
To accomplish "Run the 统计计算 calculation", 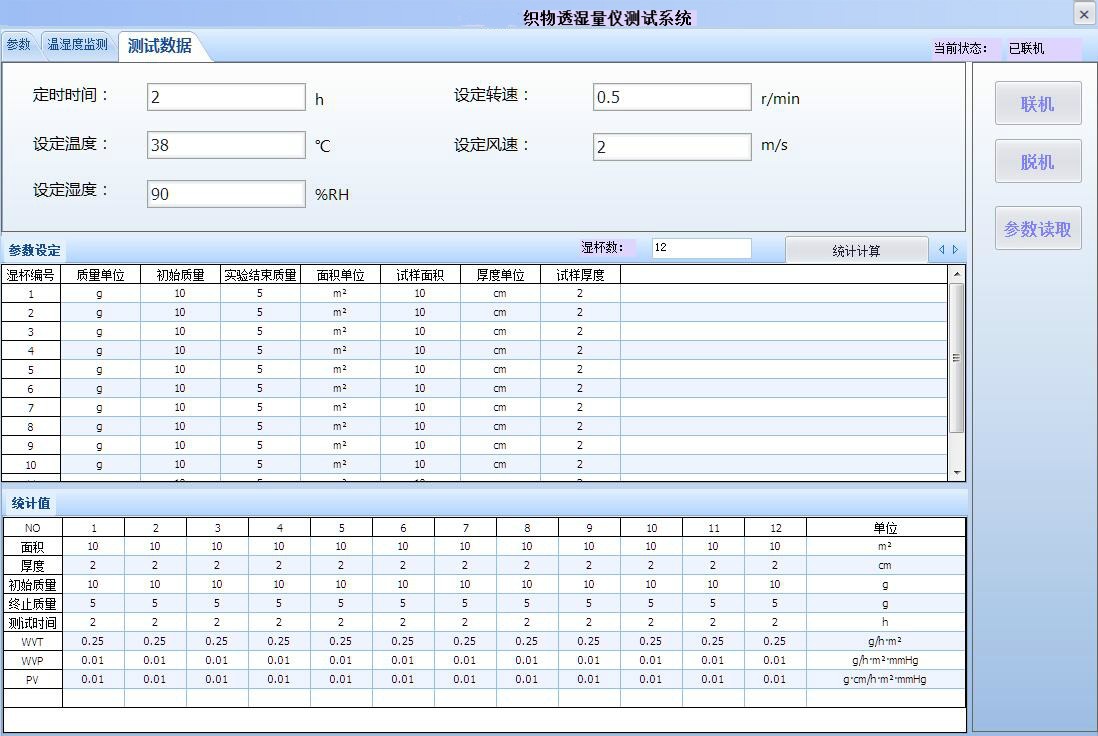I will pos(858,249).
